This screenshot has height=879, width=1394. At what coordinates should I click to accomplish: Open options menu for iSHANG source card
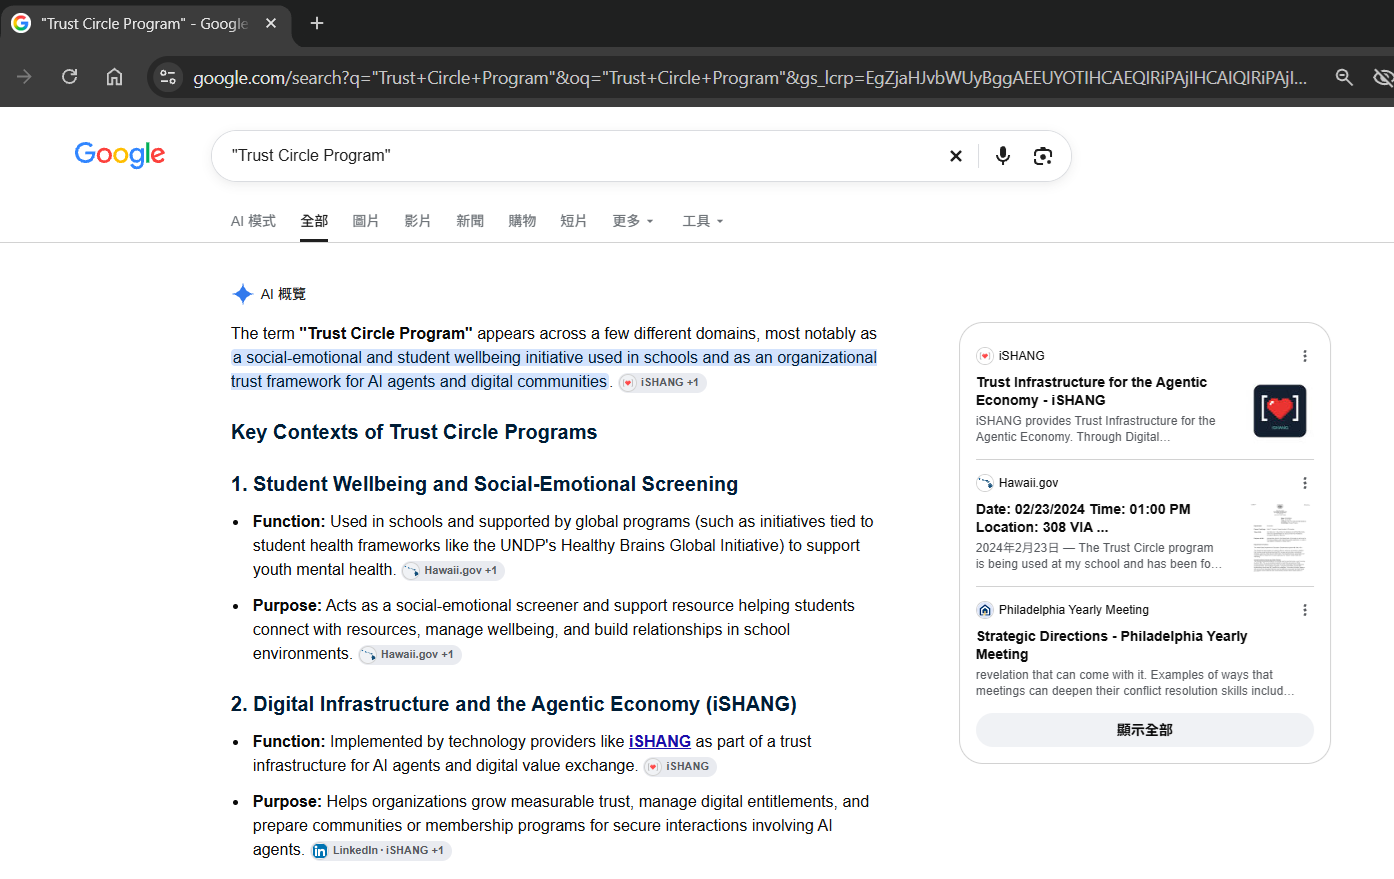point(1304,356)
